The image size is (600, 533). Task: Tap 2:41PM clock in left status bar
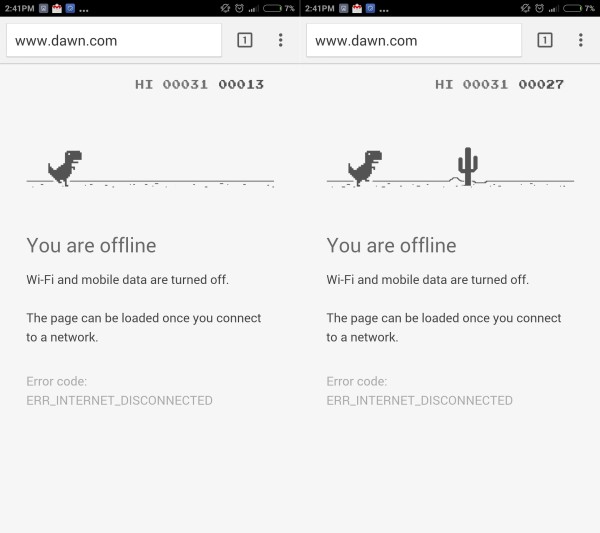click(19, 8)
